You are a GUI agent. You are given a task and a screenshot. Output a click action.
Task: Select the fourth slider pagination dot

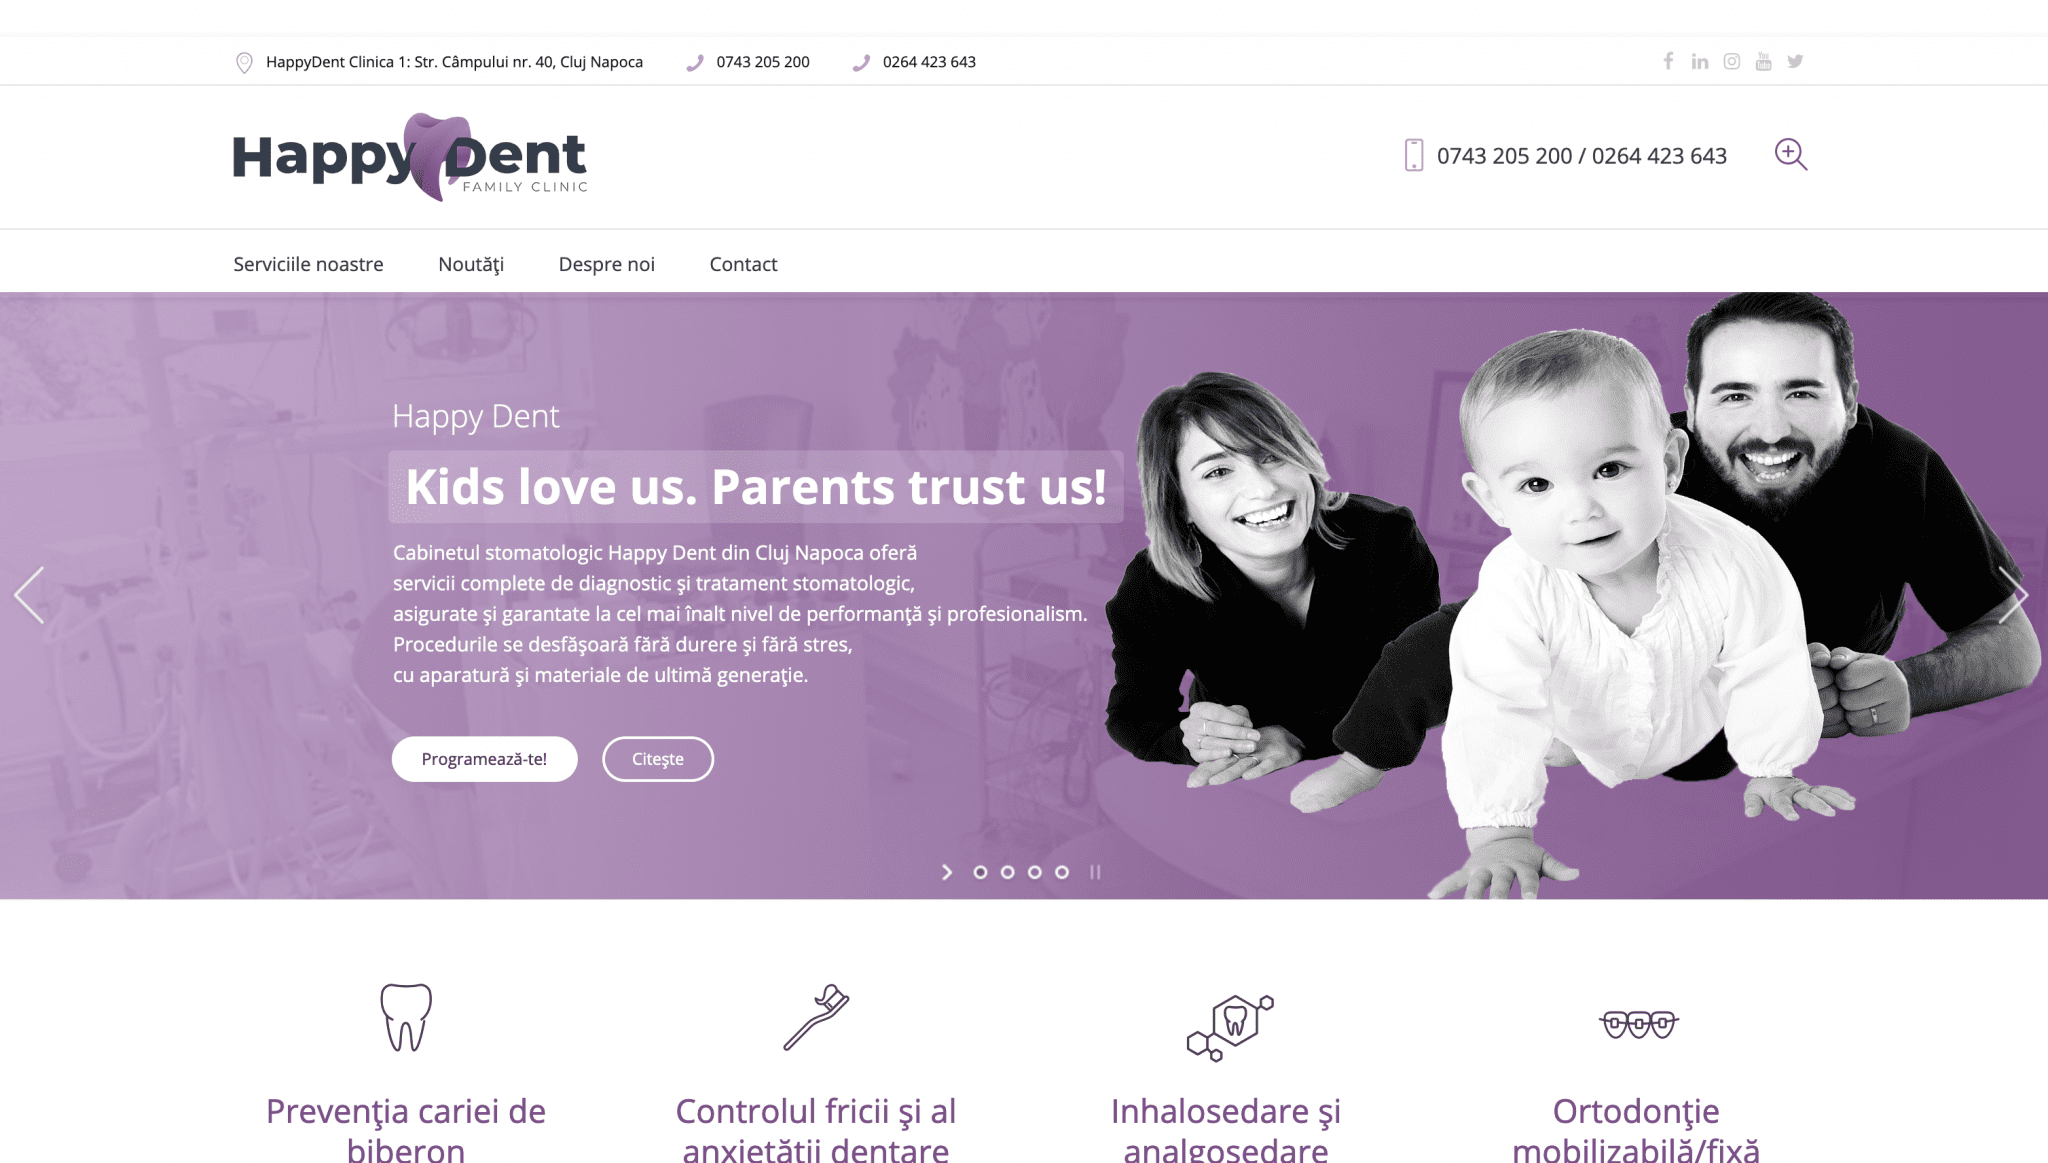pyautogui.click(x=1062, y=872)
